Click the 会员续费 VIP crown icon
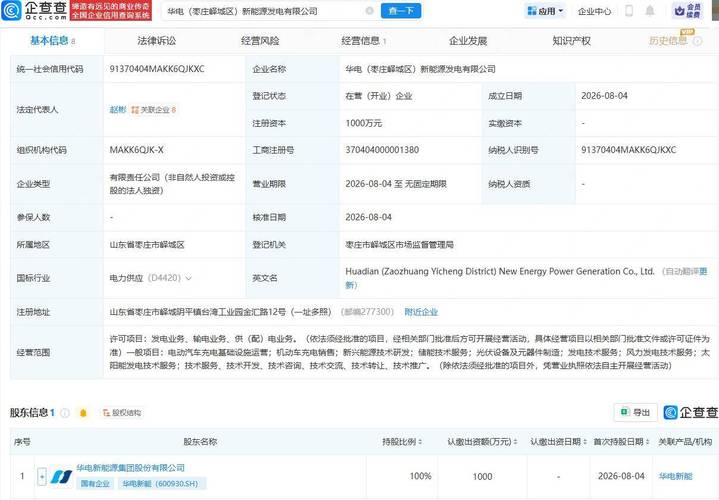 [687, 11]
